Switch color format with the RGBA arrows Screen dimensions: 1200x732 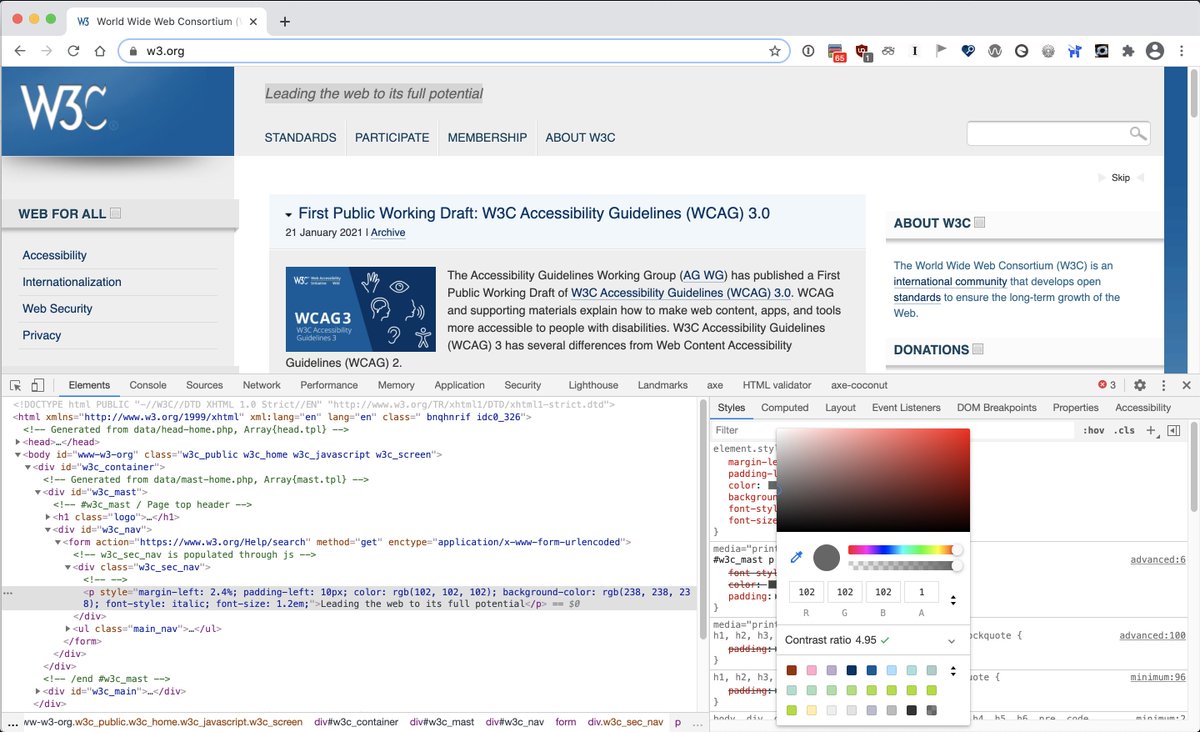click(x=953, y=600)
